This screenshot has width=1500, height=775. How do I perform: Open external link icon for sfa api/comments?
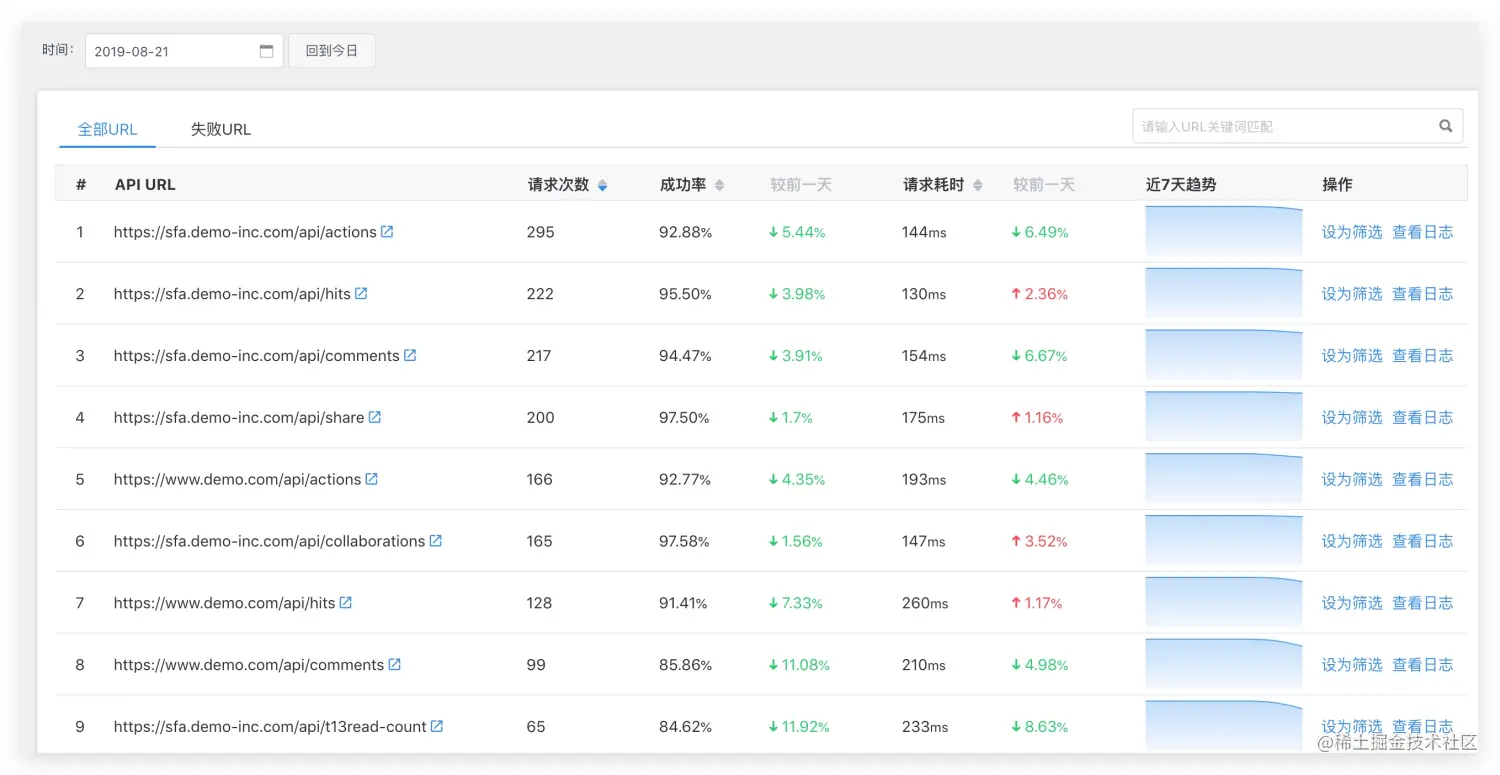tap(410, 355)
